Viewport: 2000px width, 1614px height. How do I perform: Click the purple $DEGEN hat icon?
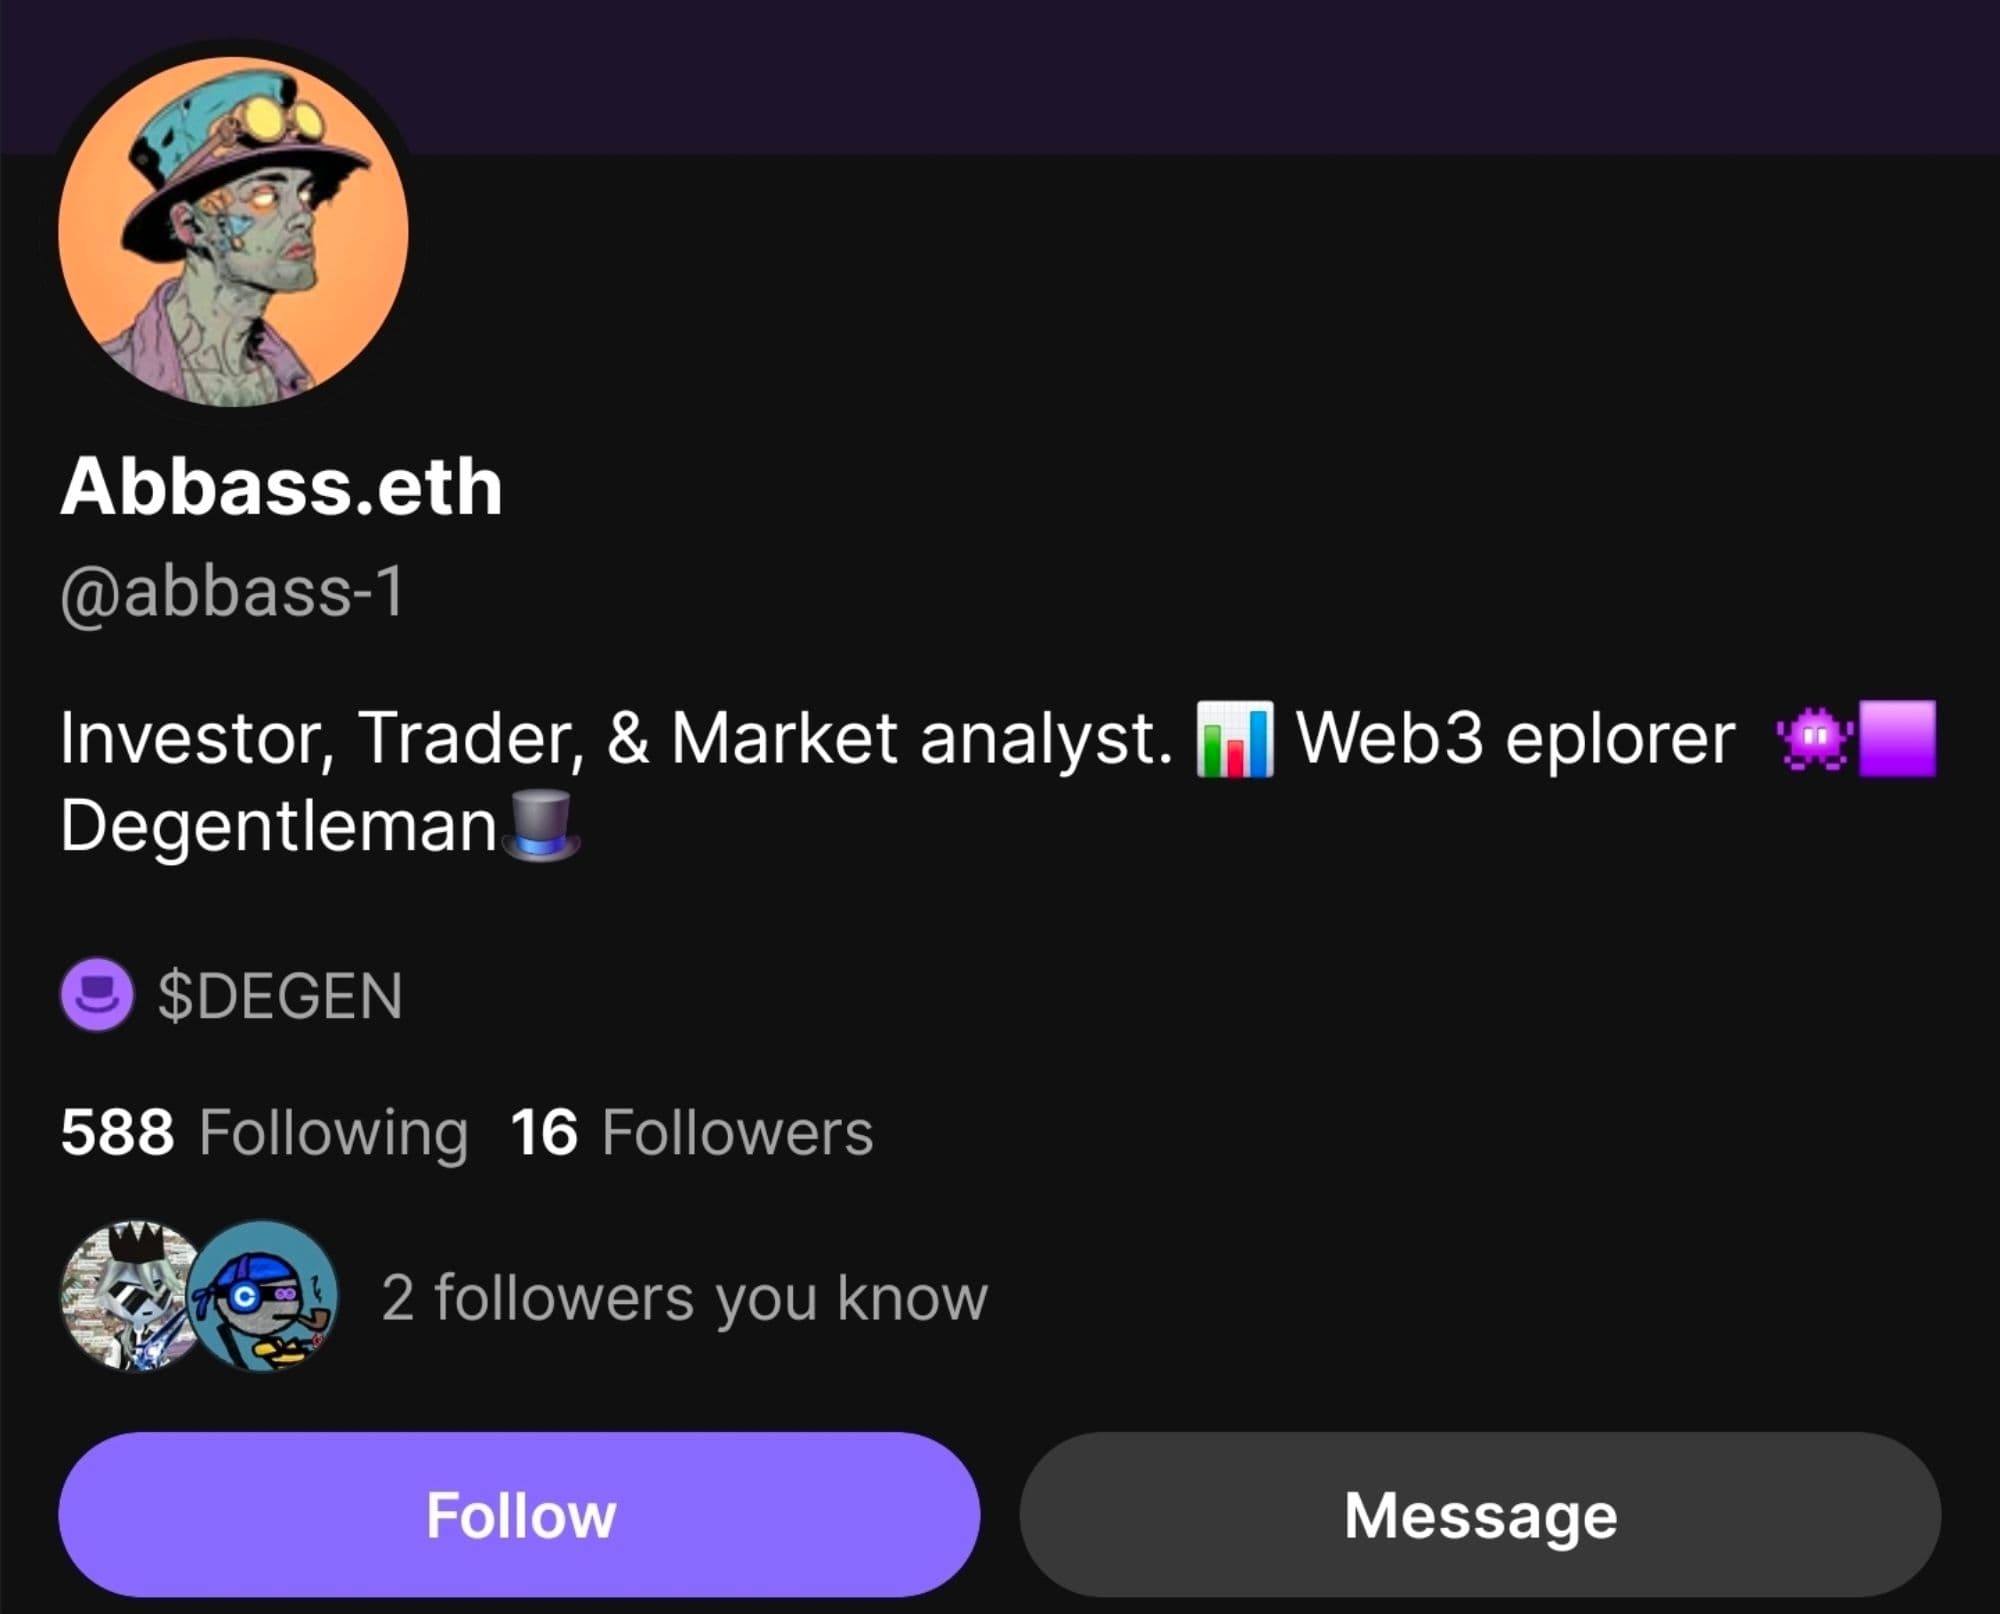(97, 995)
